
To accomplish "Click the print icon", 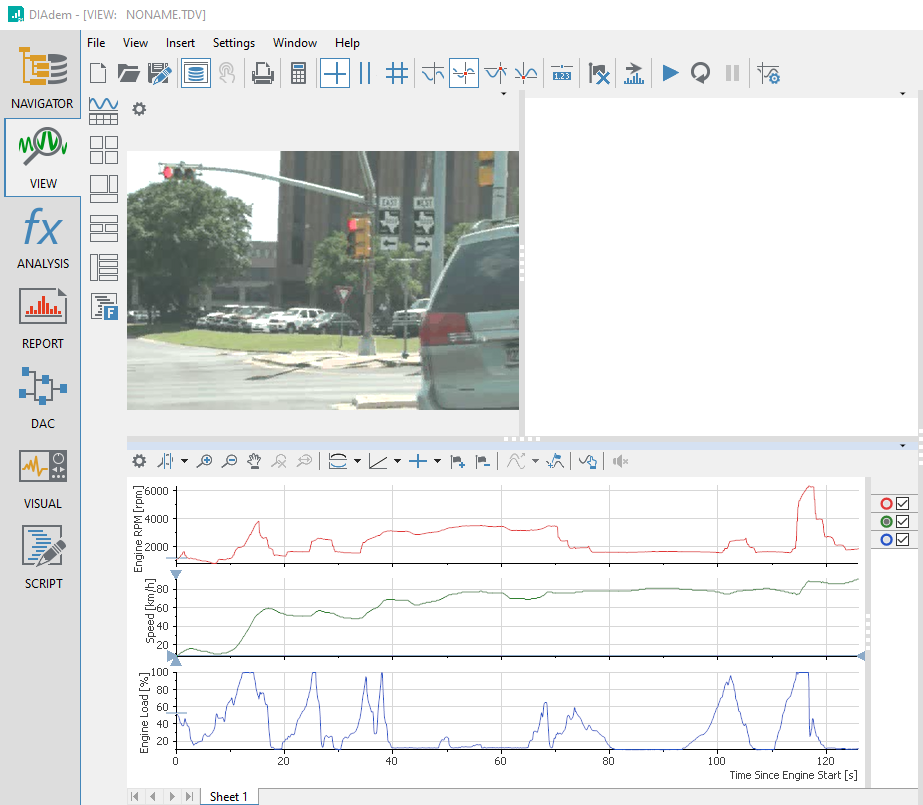I will coord(262,73).
